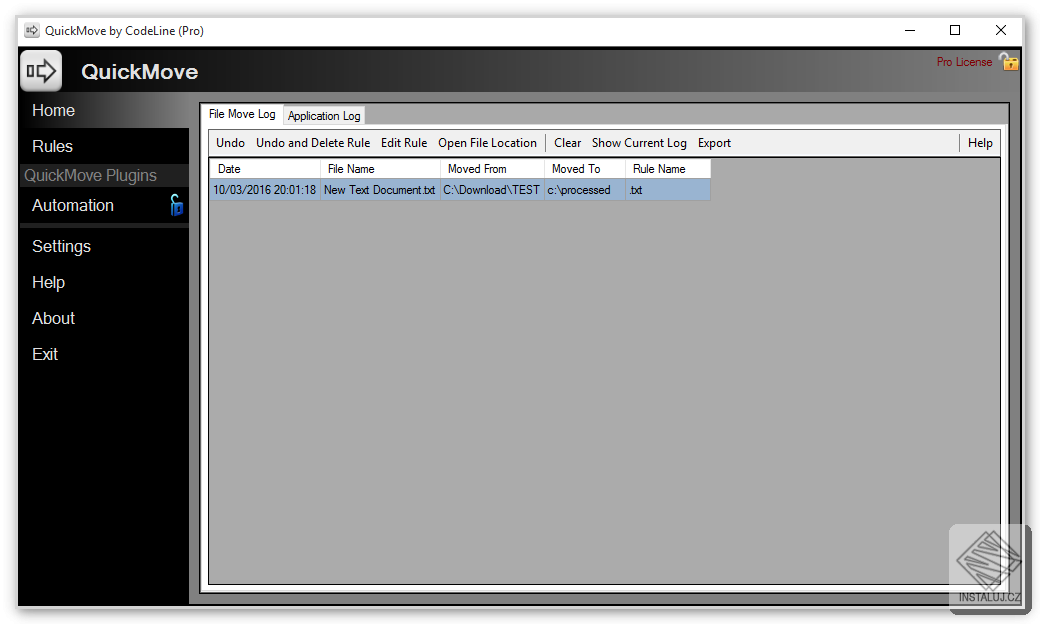The image size is (1040, 624).
Task: Select QuickMove Plugins in the sidebar
Action: coord(91,175)
